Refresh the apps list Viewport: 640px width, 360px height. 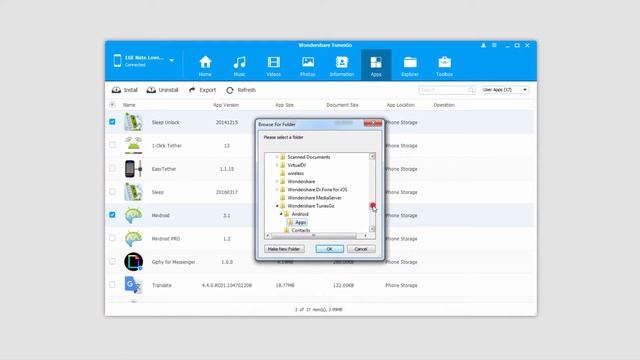[x=241, y=90]
